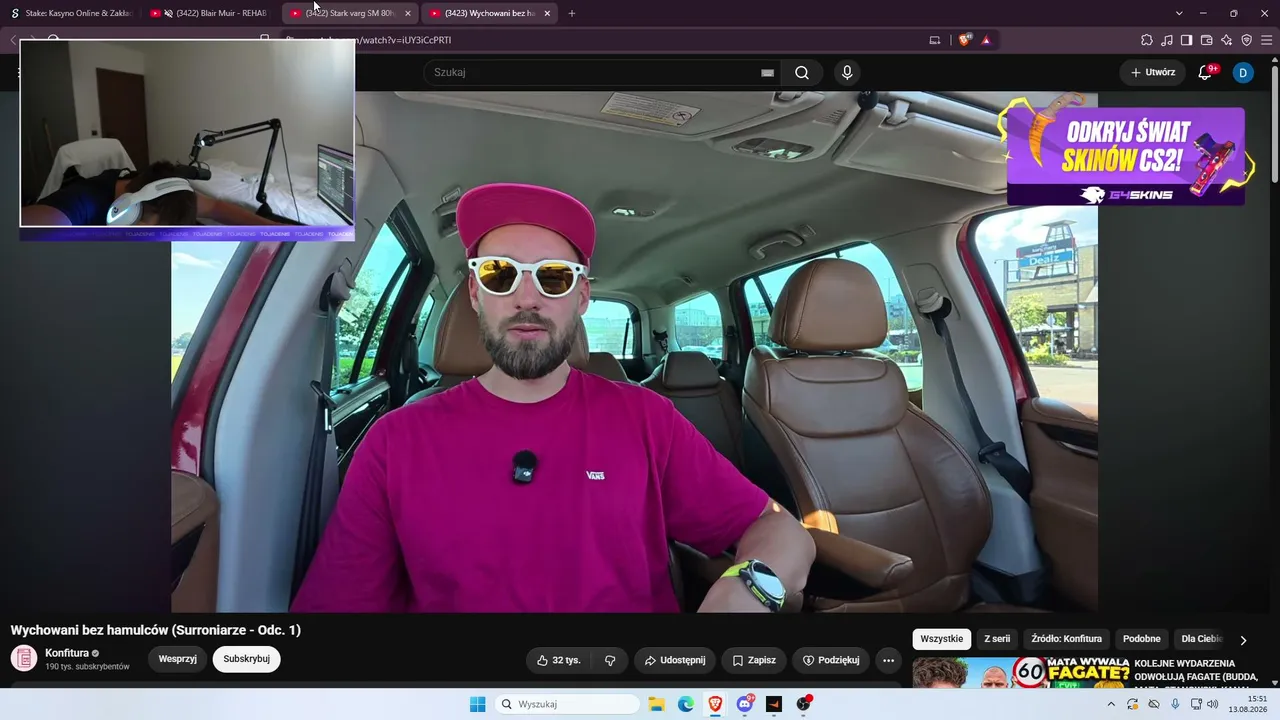Click the Windows taskbar Wyszukaj search box

tap(568, 704)
